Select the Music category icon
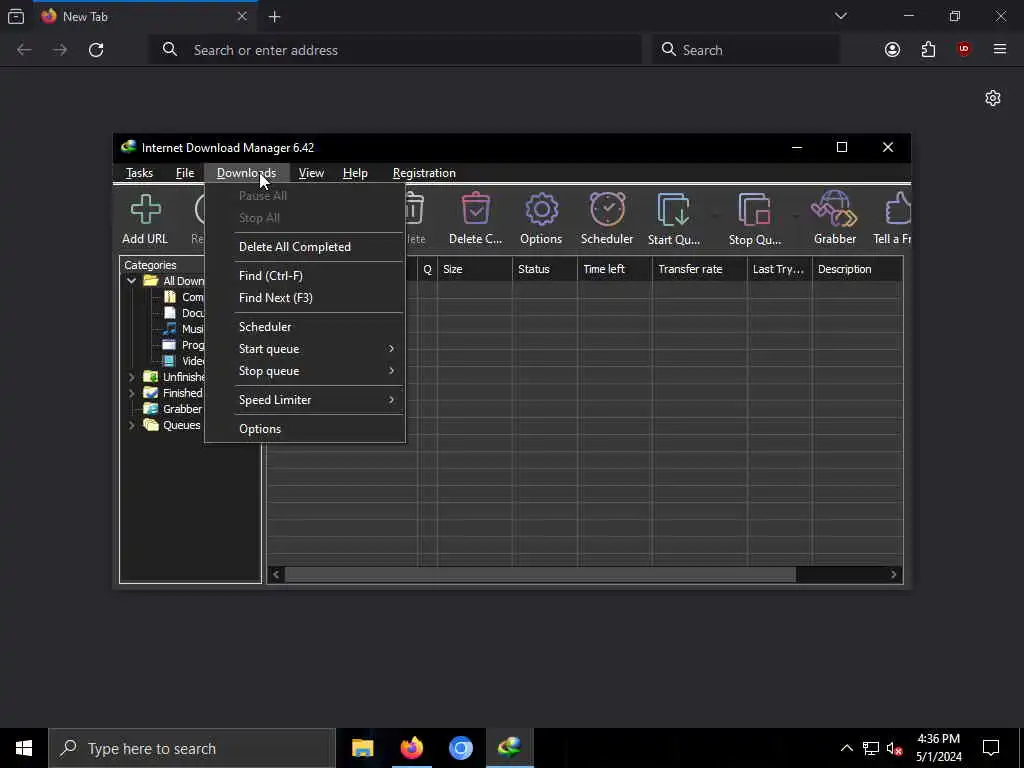This screenshot has width=1024, height=768. point(170,328)
